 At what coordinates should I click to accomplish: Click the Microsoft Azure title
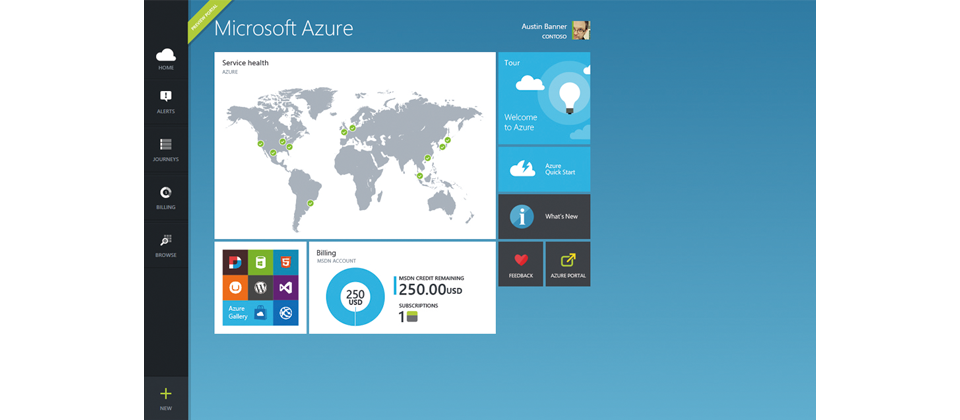point(283,28)
